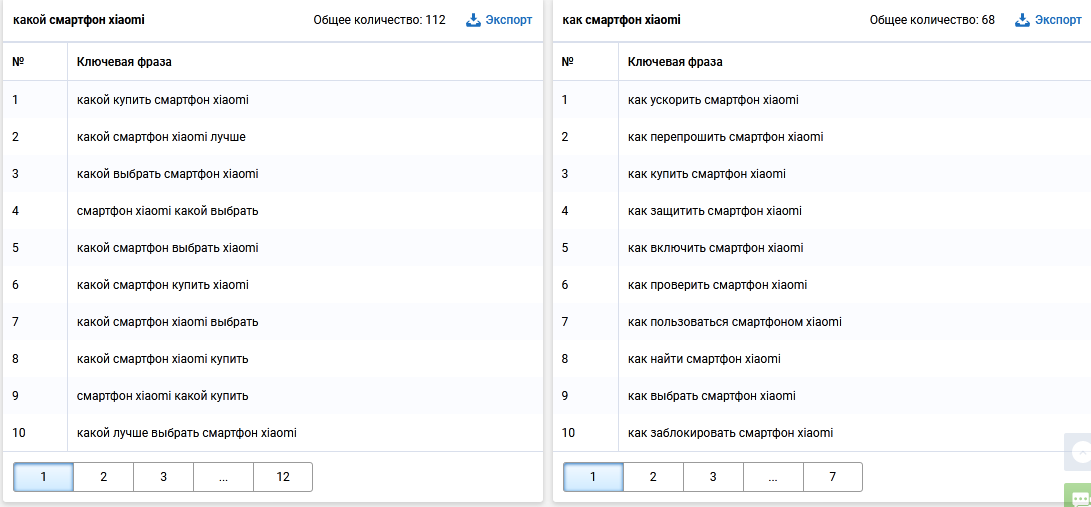Select phrase какой выбрать смартфон xiaomi
The height and width of the screenshot is (507, 1091).
168,174
